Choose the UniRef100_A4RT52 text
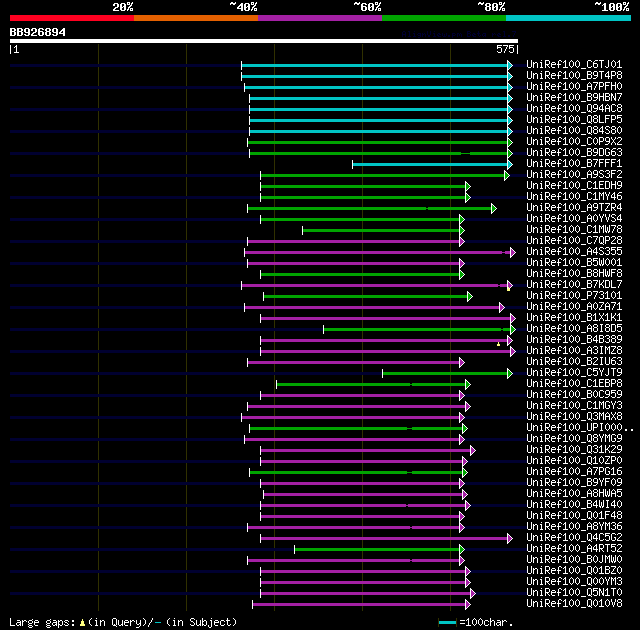640x630 pixels. [x=574, y=549]
